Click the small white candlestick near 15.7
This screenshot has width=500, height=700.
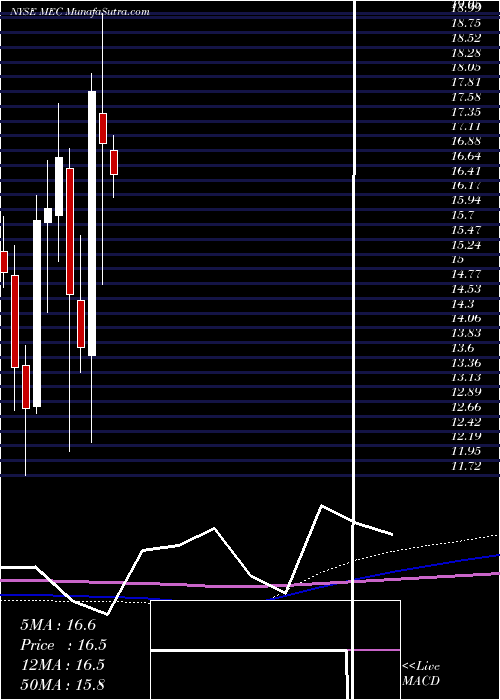tap(48, 215)
